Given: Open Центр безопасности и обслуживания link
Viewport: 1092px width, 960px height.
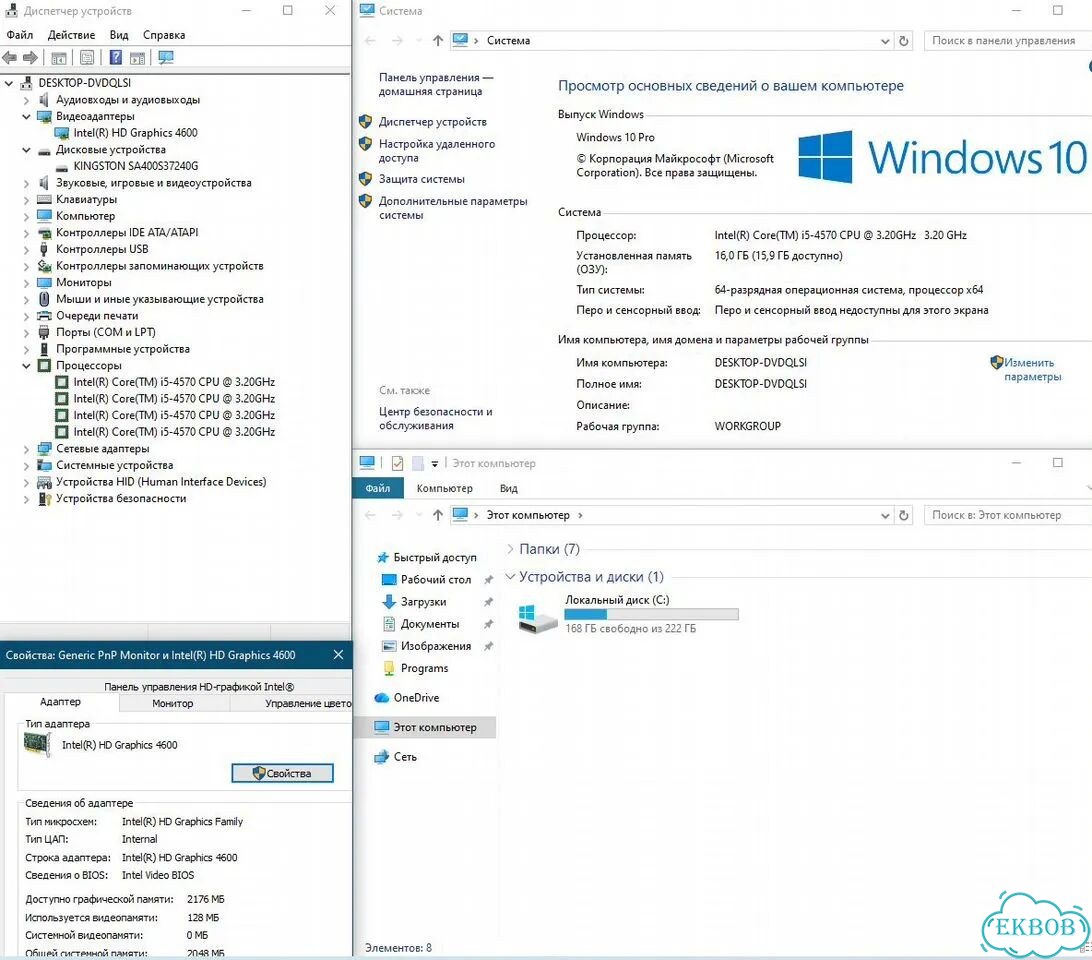Looking at the screenshot, I should [x=435, y=419].
